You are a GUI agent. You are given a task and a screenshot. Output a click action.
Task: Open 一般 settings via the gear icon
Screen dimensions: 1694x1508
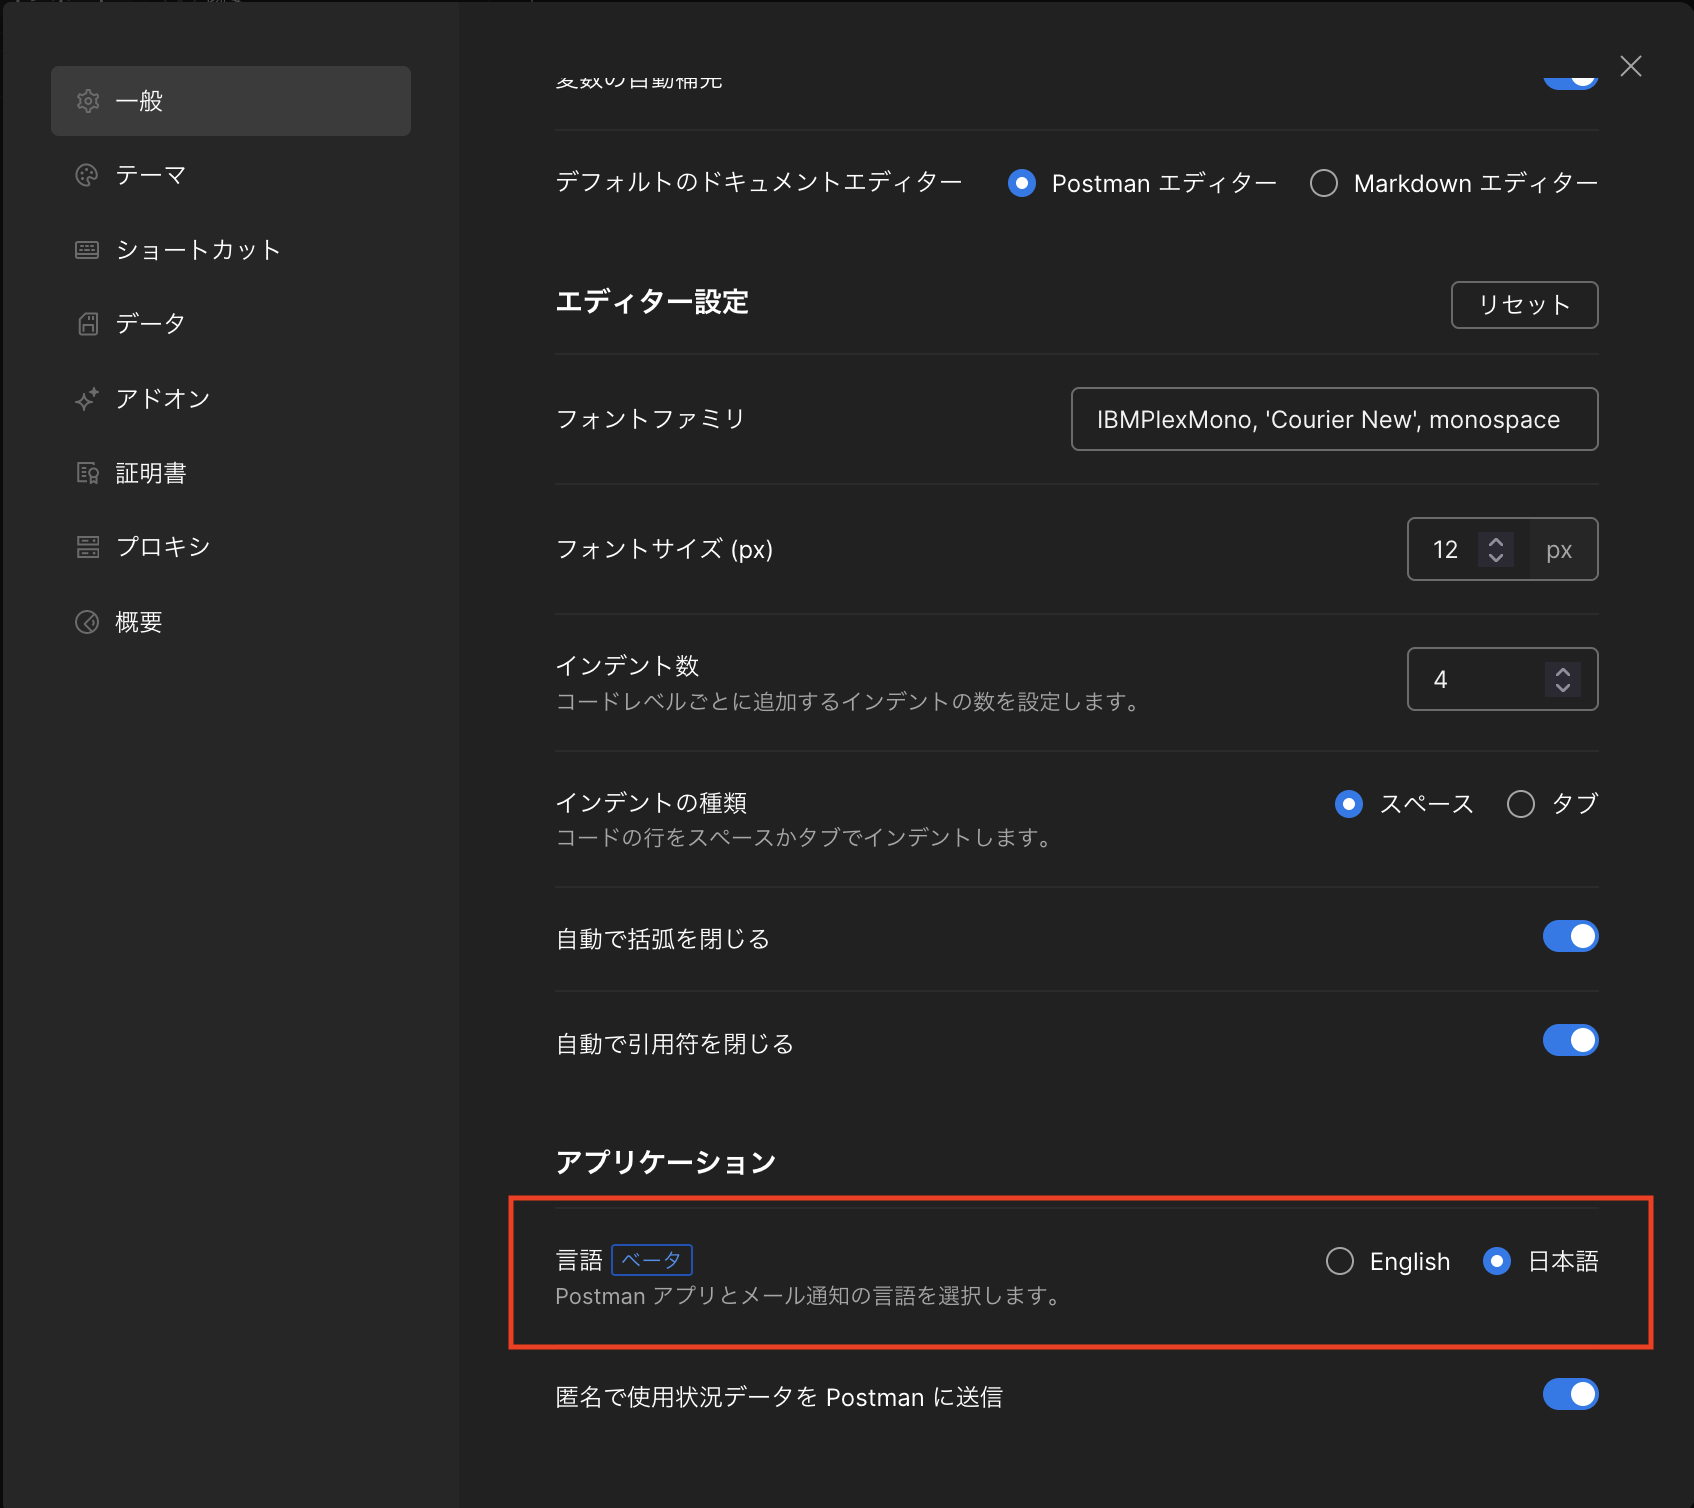tap(88, 100)
